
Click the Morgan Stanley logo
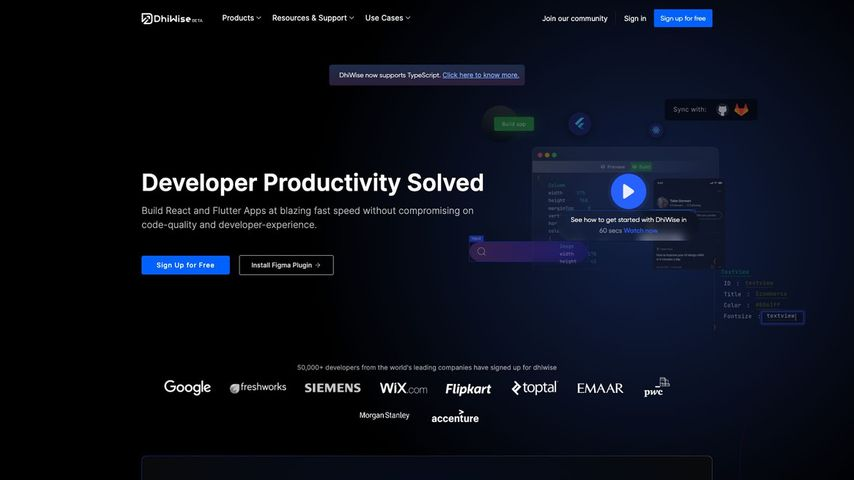[384, 415]
